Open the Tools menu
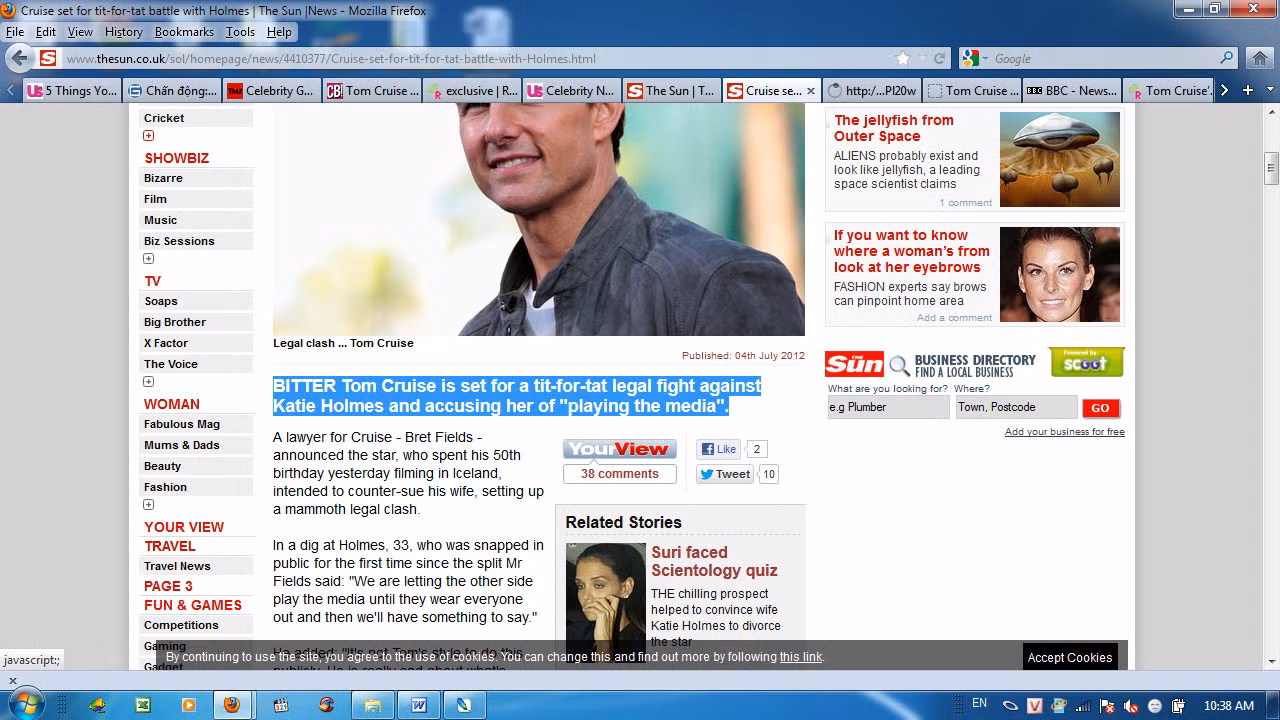The width and height of the screenshot is (1280, 720). 240,32
